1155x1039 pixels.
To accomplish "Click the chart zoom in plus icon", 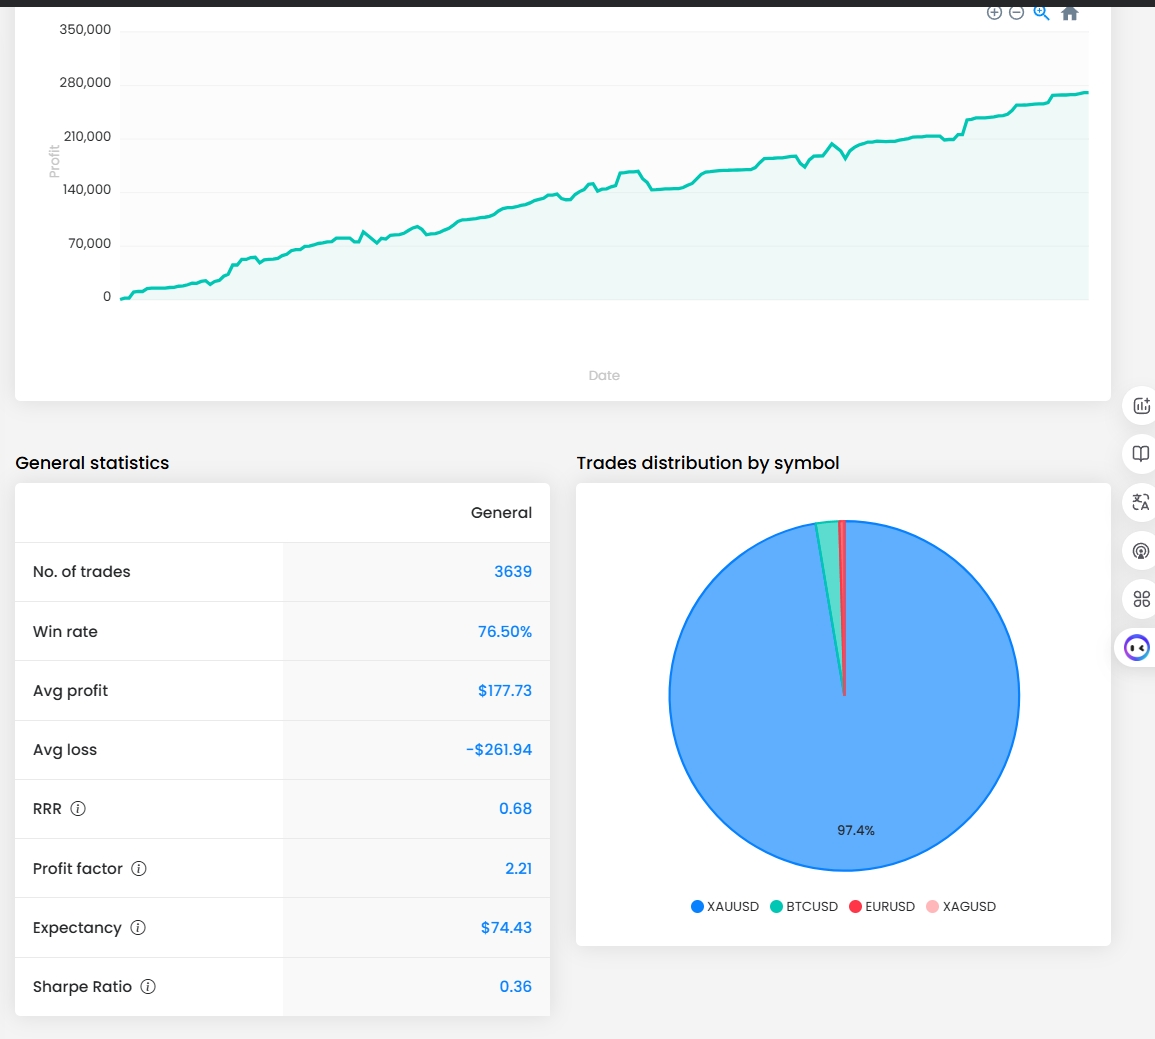I will coord(994,13).
